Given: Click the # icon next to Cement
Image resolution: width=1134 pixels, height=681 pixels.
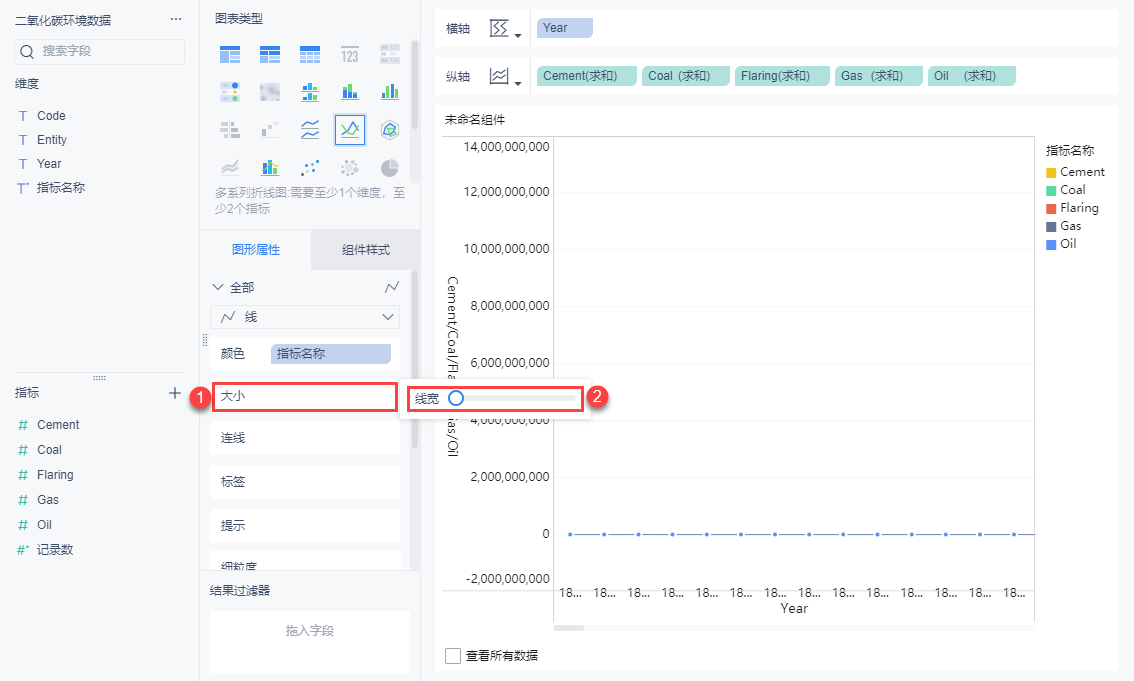Looking at the screenshot, I should click(x=22, y=425).
